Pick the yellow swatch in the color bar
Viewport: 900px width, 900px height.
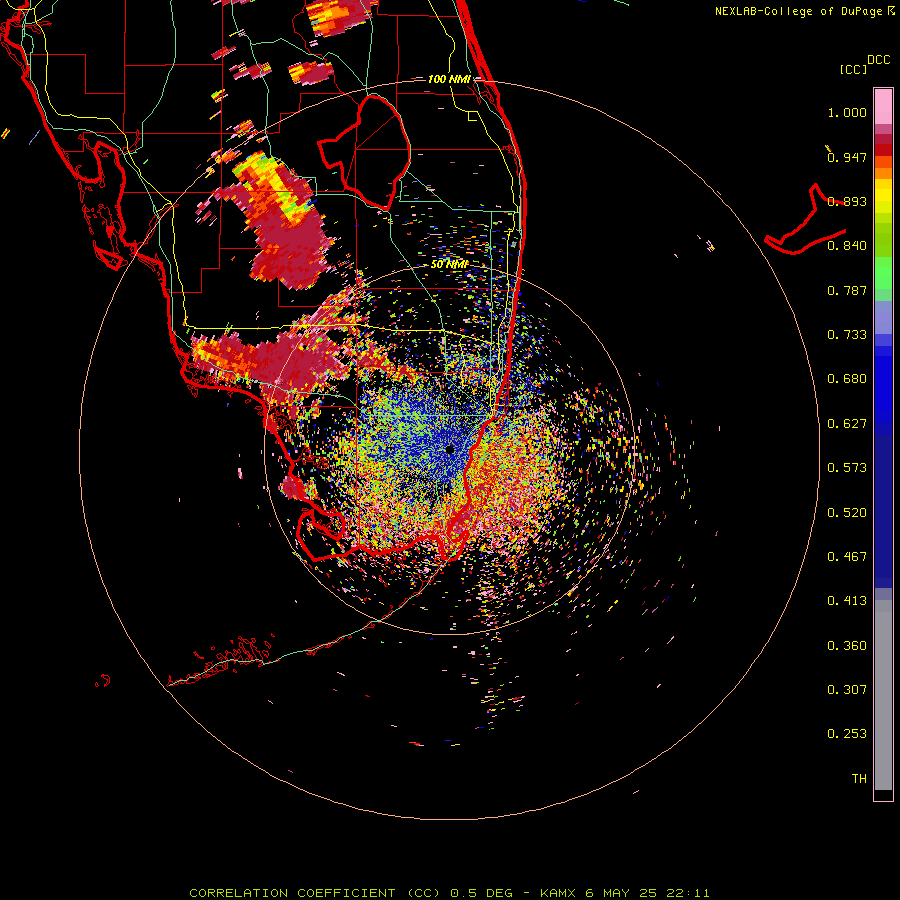tap(883, 196)
